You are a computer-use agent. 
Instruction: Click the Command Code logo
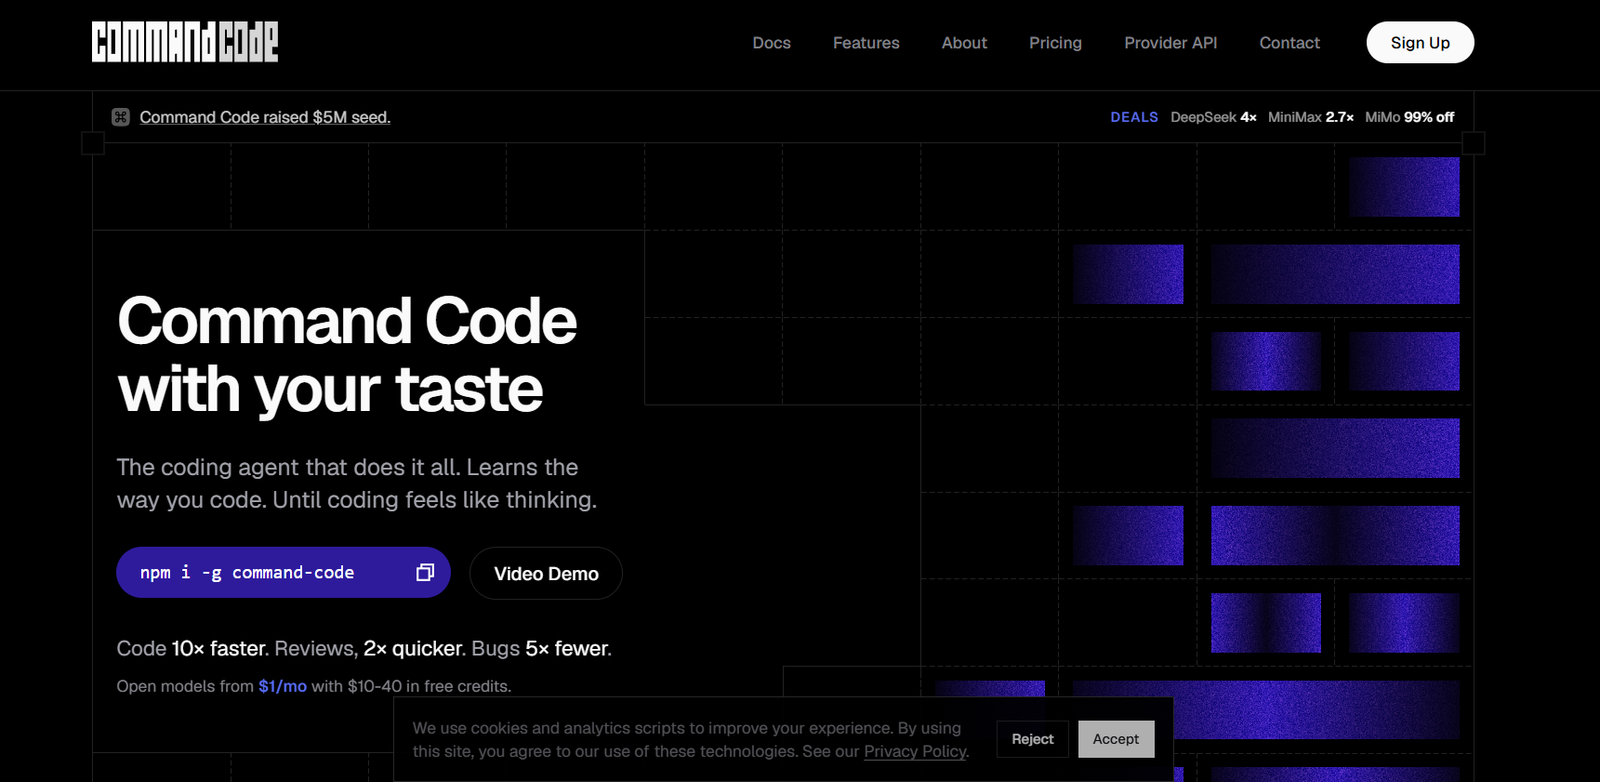tap(185, 42)
